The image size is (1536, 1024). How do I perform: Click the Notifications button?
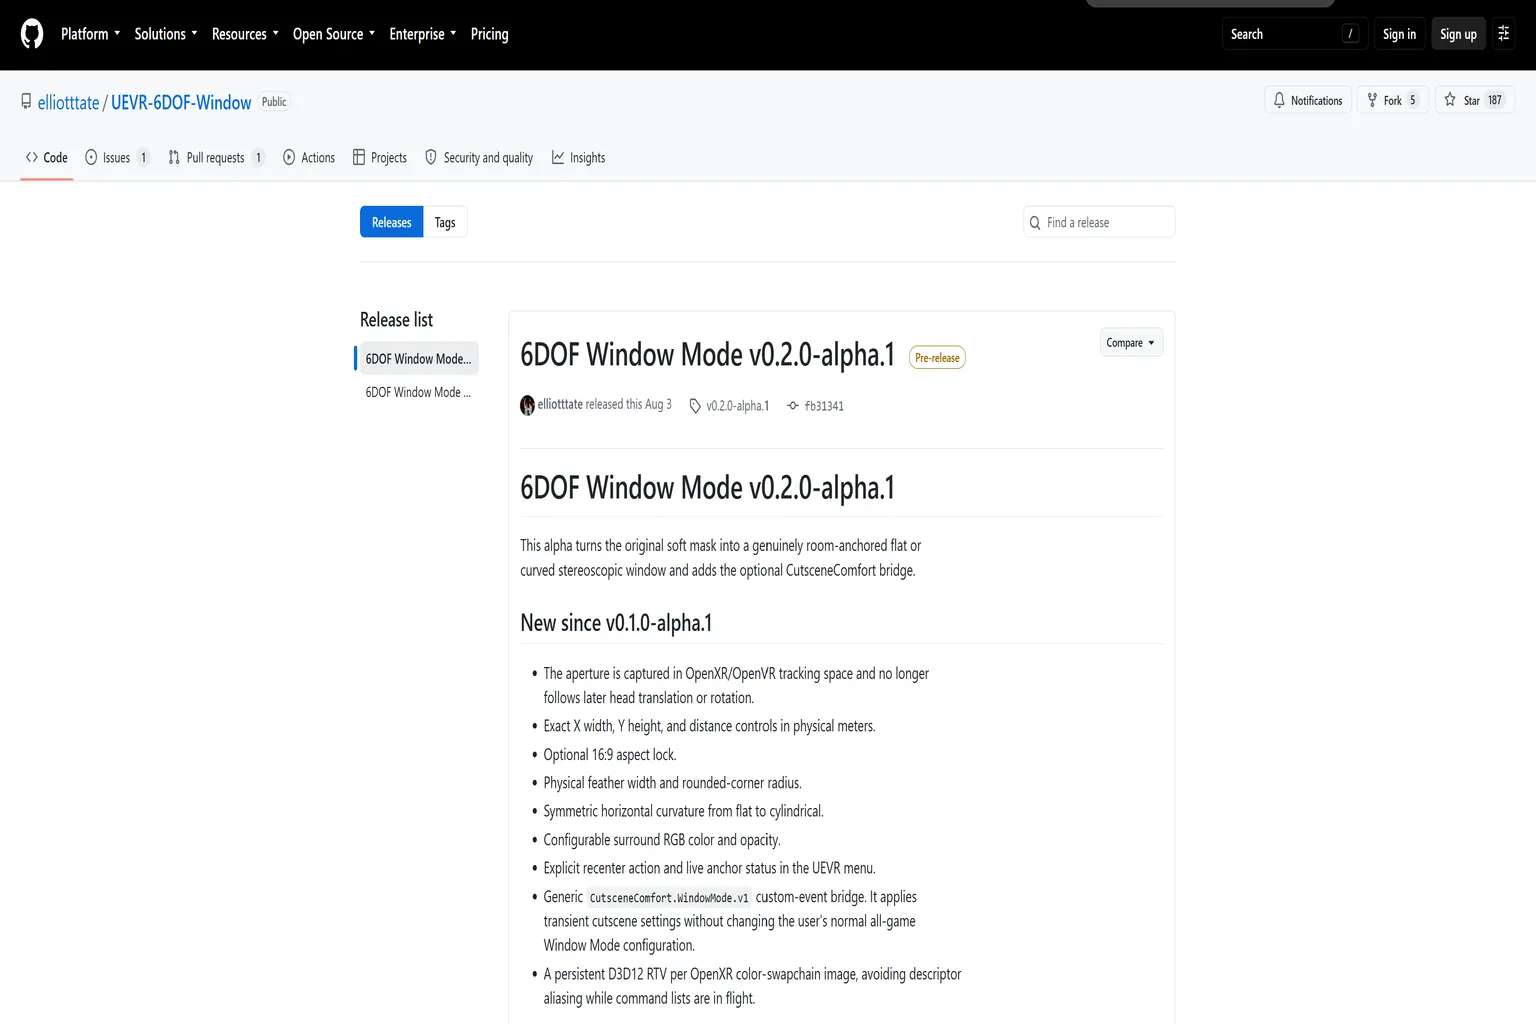coord(1308,100)
